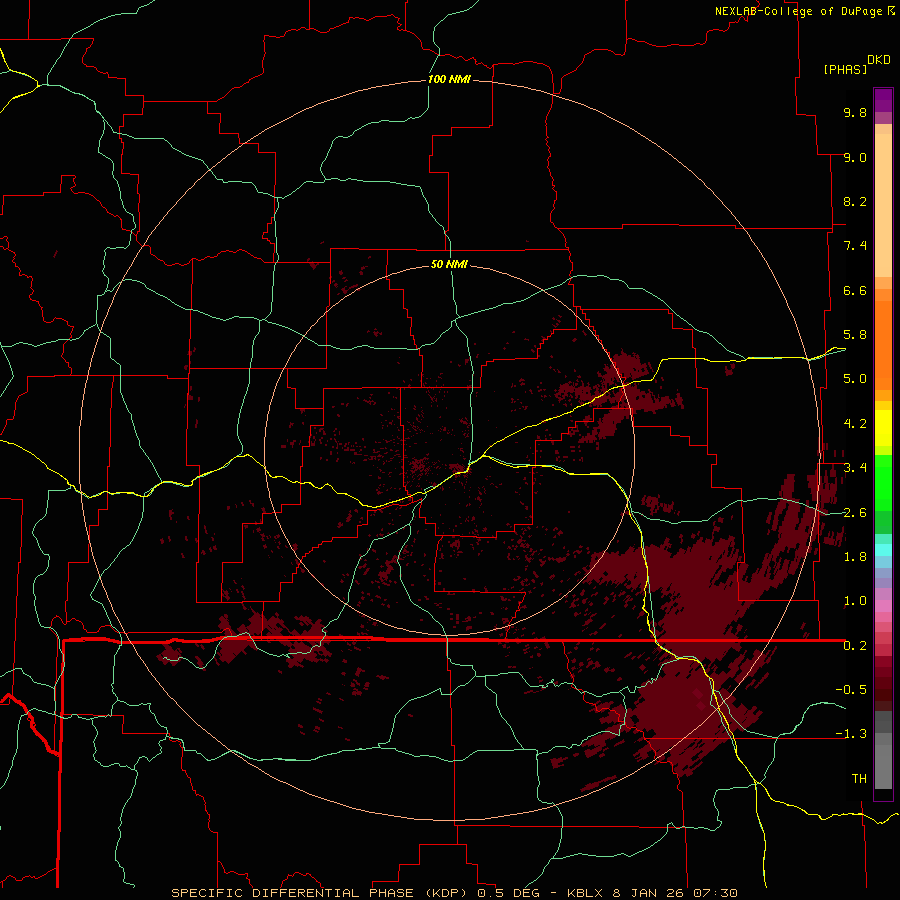Select the 6.6 scale value
900x900 pixels.
(x=855, y=290)
